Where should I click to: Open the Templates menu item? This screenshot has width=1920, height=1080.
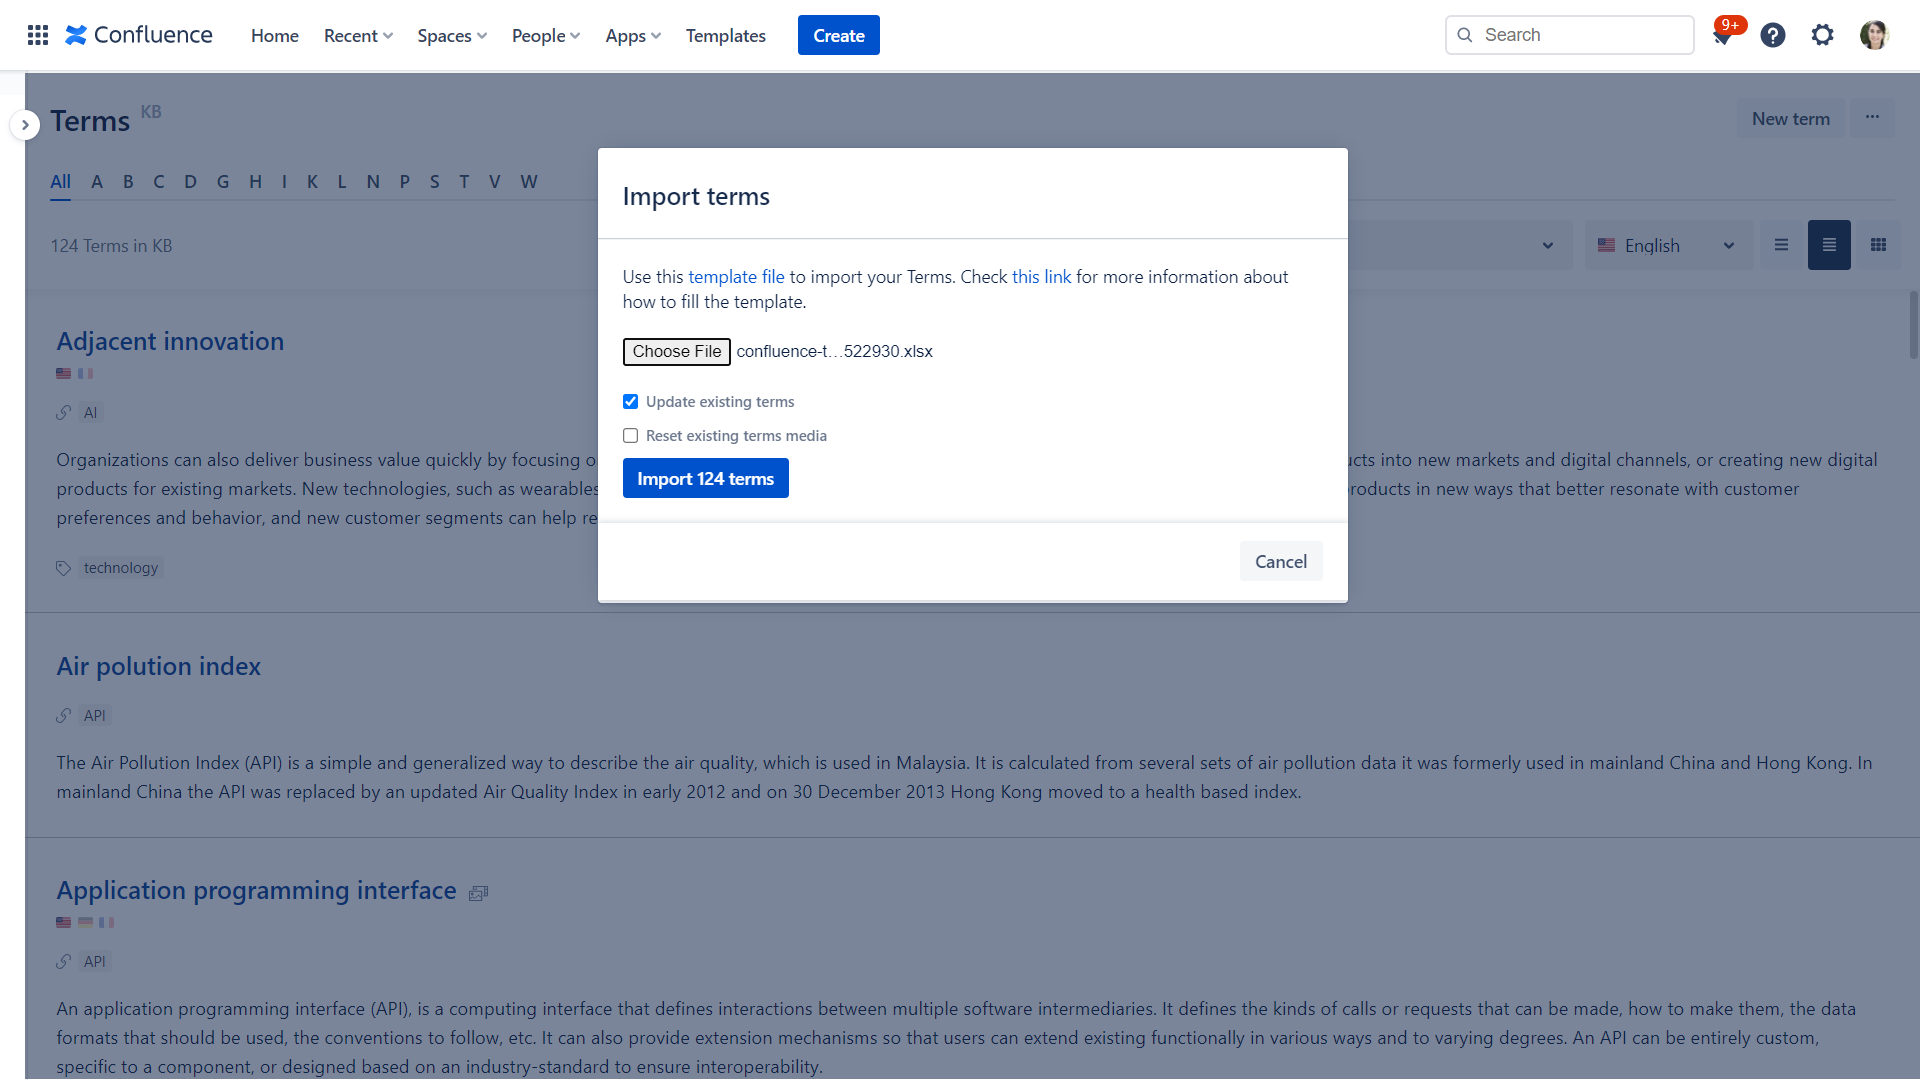pyautogui.click(x=725, y=36)
